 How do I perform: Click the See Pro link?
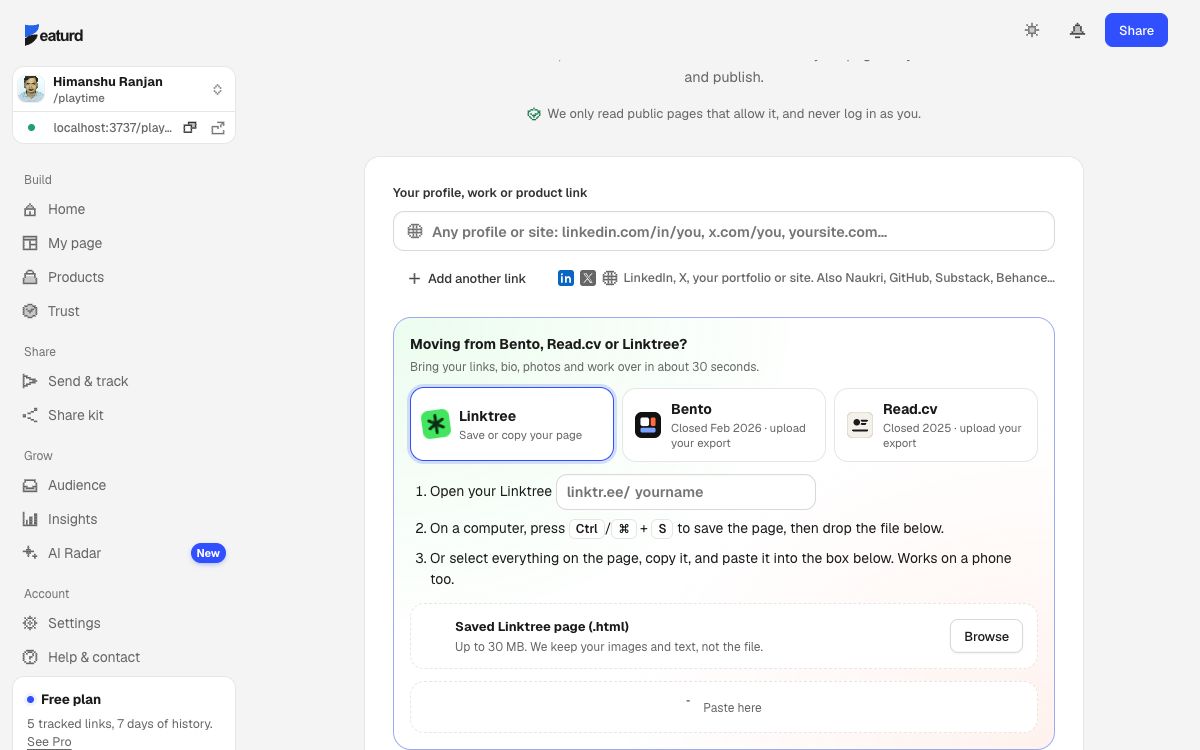(x=49, y=741)
